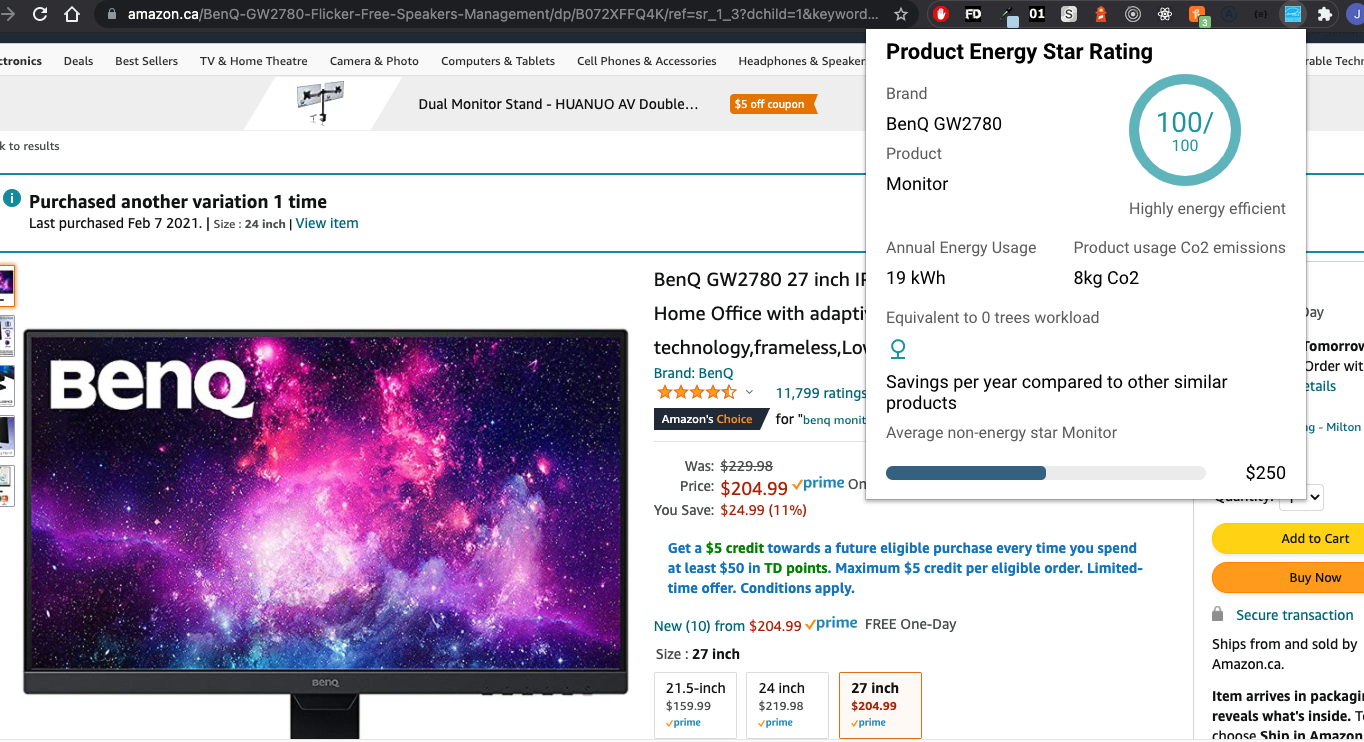
Task: Choose the 27 inch size option
Action: (879, 705)
